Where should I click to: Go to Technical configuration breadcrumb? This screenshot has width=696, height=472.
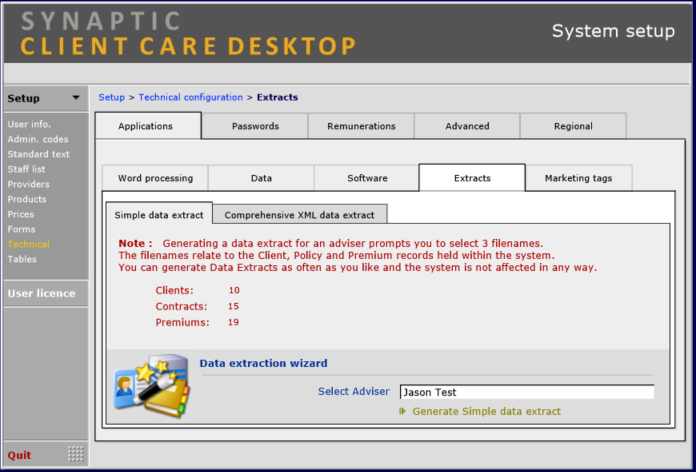pos(190,97)
